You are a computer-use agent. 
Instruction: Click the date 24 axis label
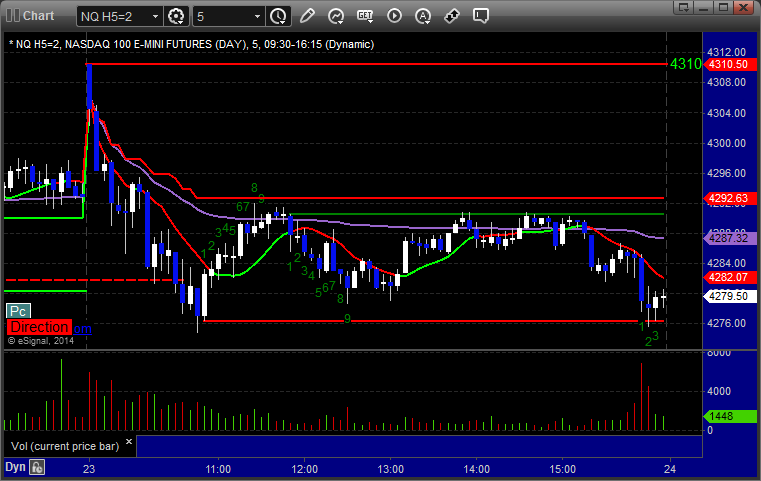coord(670,469)
